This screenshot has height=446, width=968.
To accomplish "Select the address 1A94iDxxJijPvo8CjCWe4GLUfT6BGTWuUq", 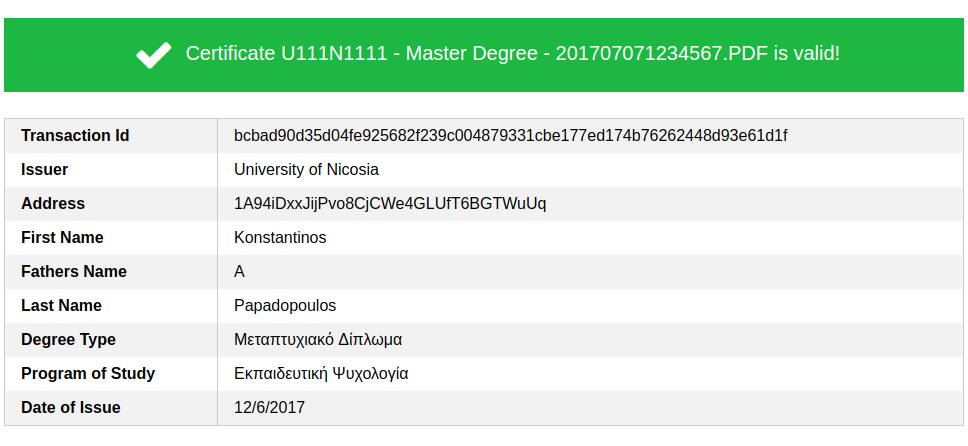I will [390, 204].
